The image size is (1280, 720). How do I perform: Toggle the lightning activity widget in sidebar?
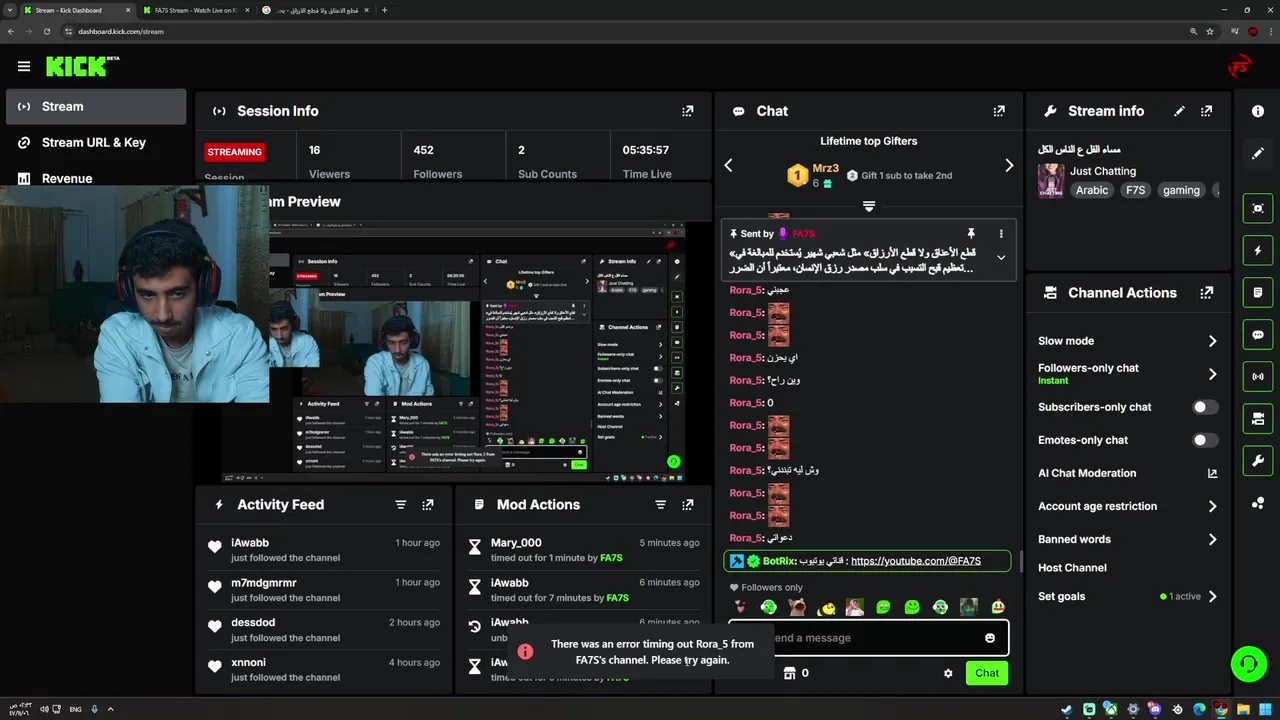[x=1258, y=250]
